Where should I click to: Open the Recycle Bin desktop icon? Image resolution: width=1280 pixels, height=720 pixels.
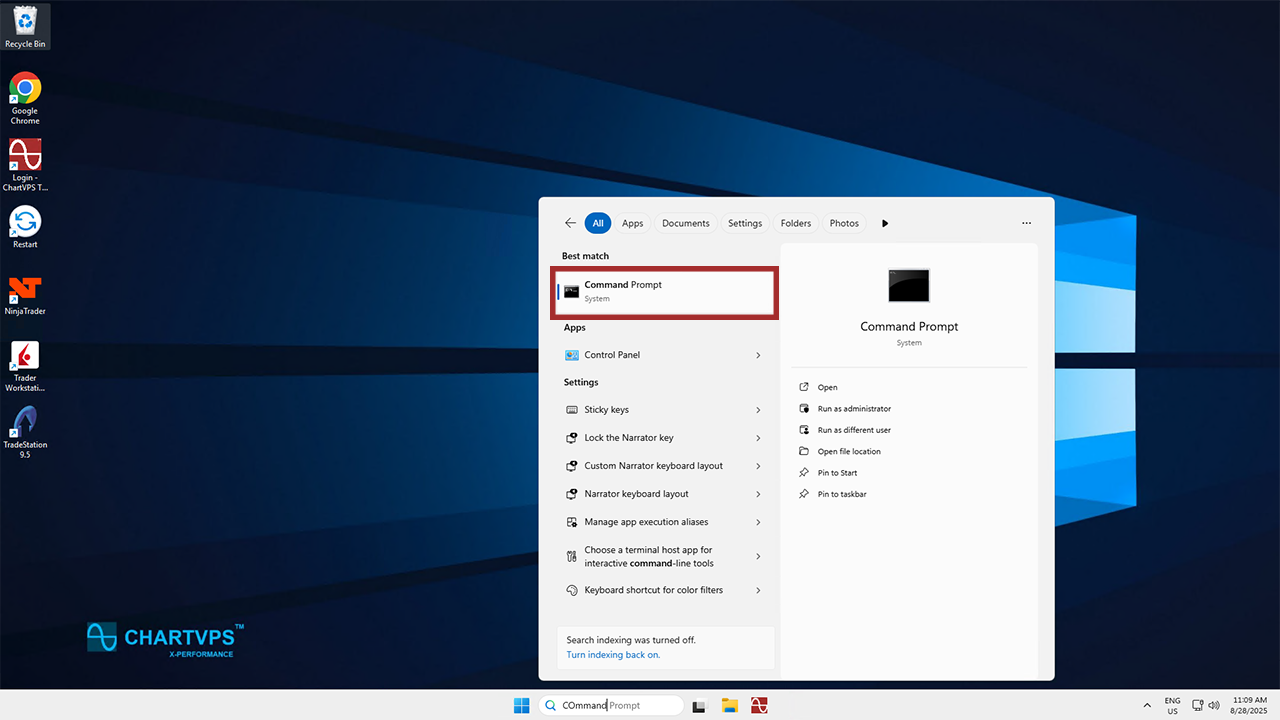pyautogui.click(x=25, y=25)
